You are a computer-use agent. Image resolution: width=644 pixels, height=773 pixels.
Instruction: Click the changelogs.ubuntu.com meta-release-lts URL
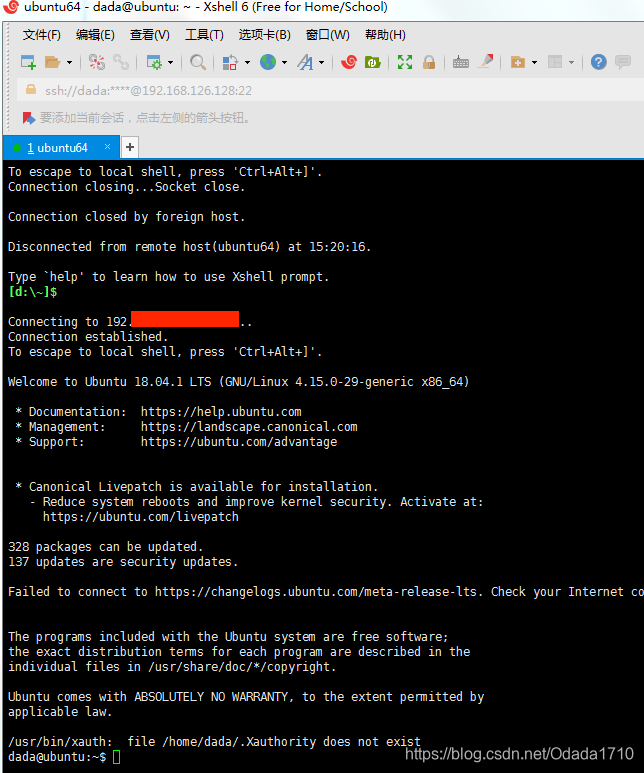coord(316,592)
